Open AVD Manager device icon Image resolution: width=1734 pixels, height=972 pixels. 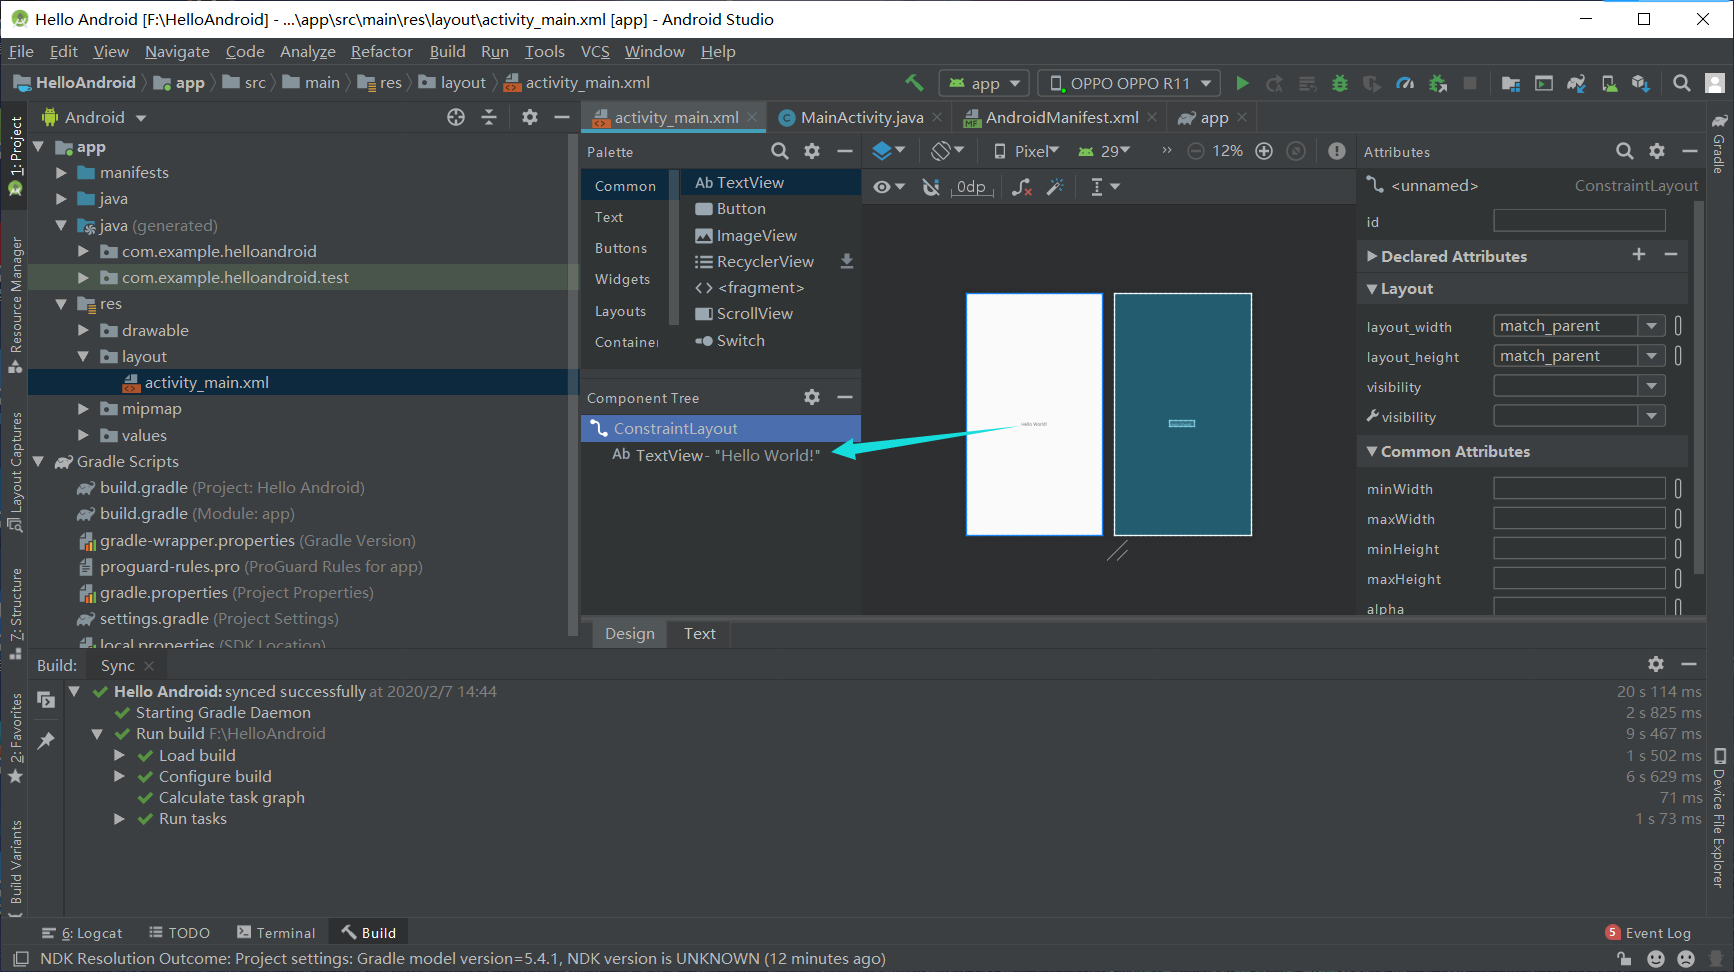[1609, 83]
